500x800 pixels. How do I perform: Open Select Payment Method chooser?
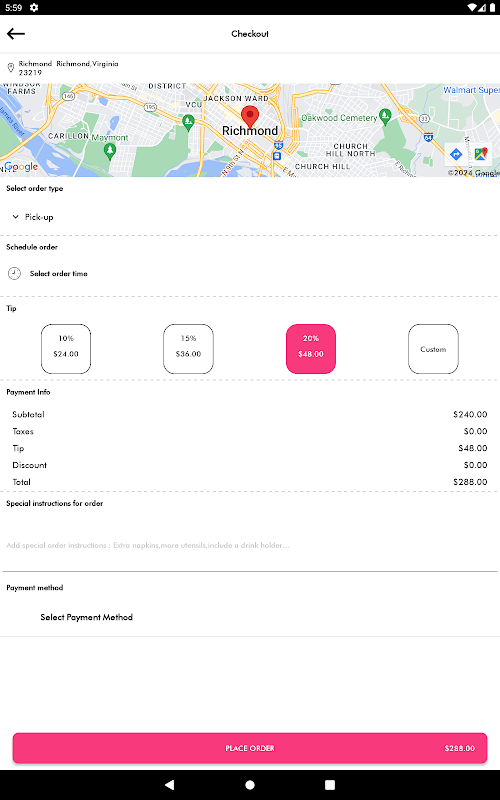pos(87,617)
